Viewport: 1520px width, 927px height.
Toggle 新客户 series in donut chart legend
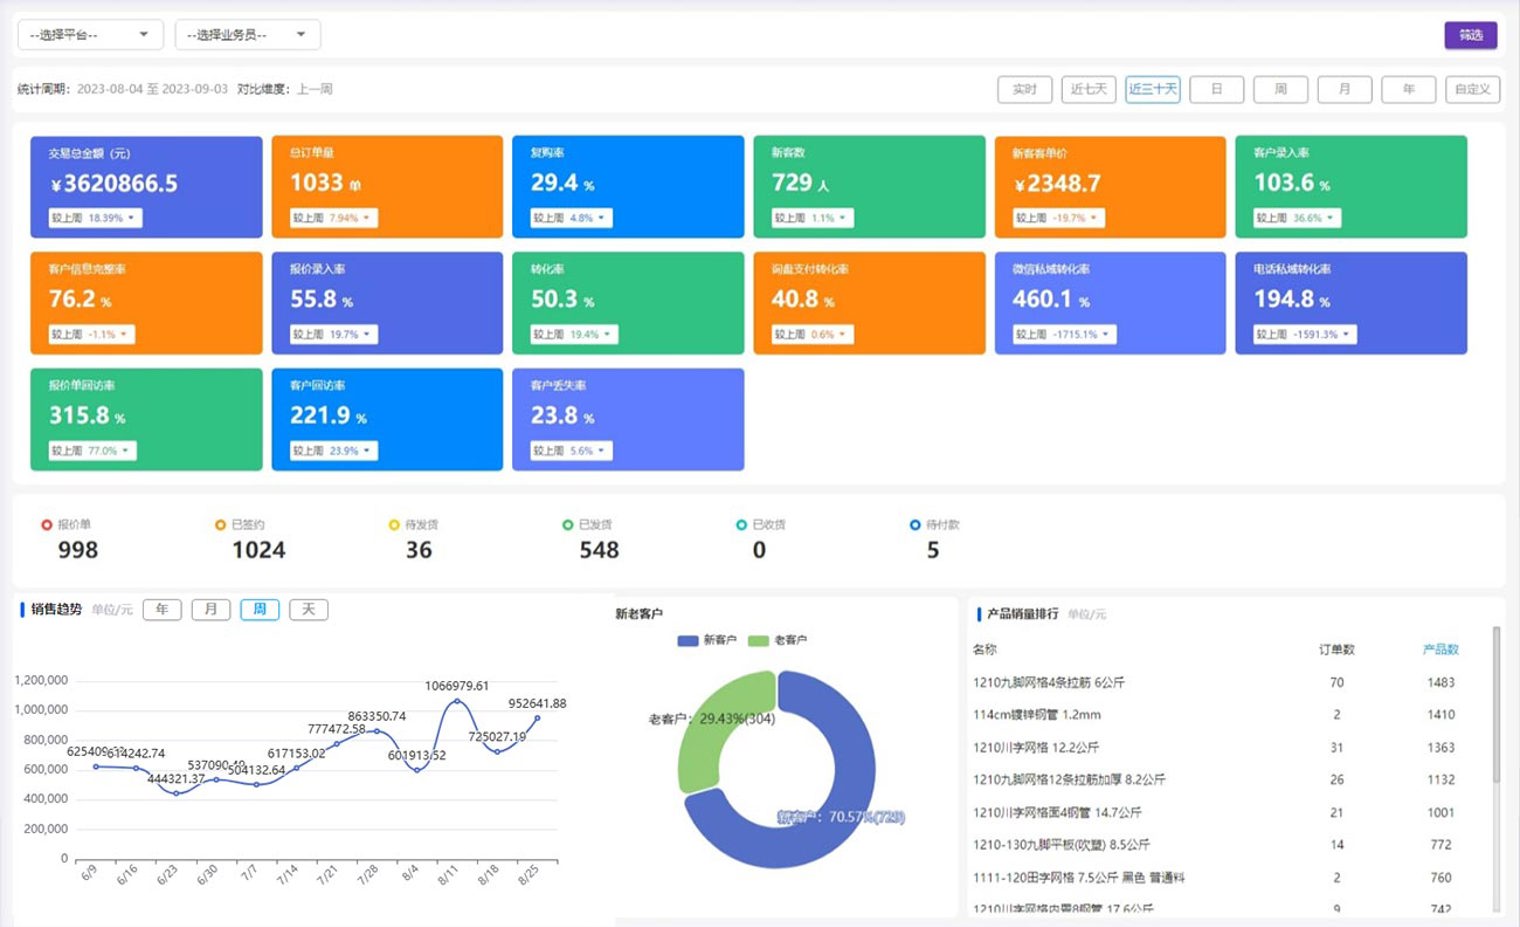coord(706,640)
